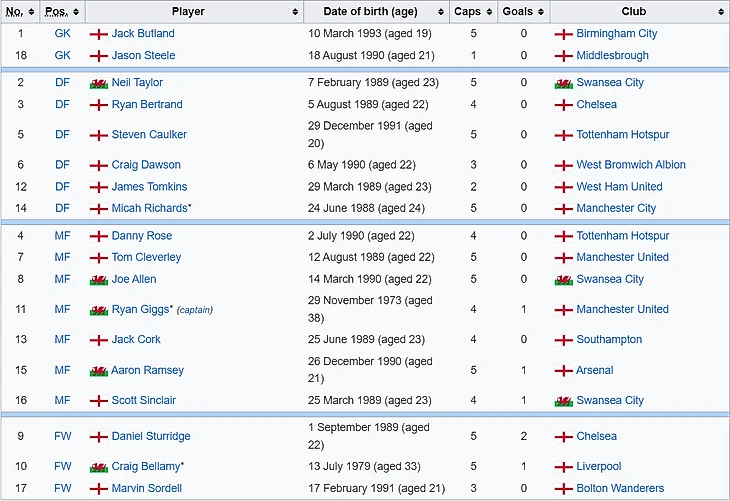The width and height of the screenshot is (730, 501).
Task: Open the captain link next to Giggs
Action: (195, 310)
